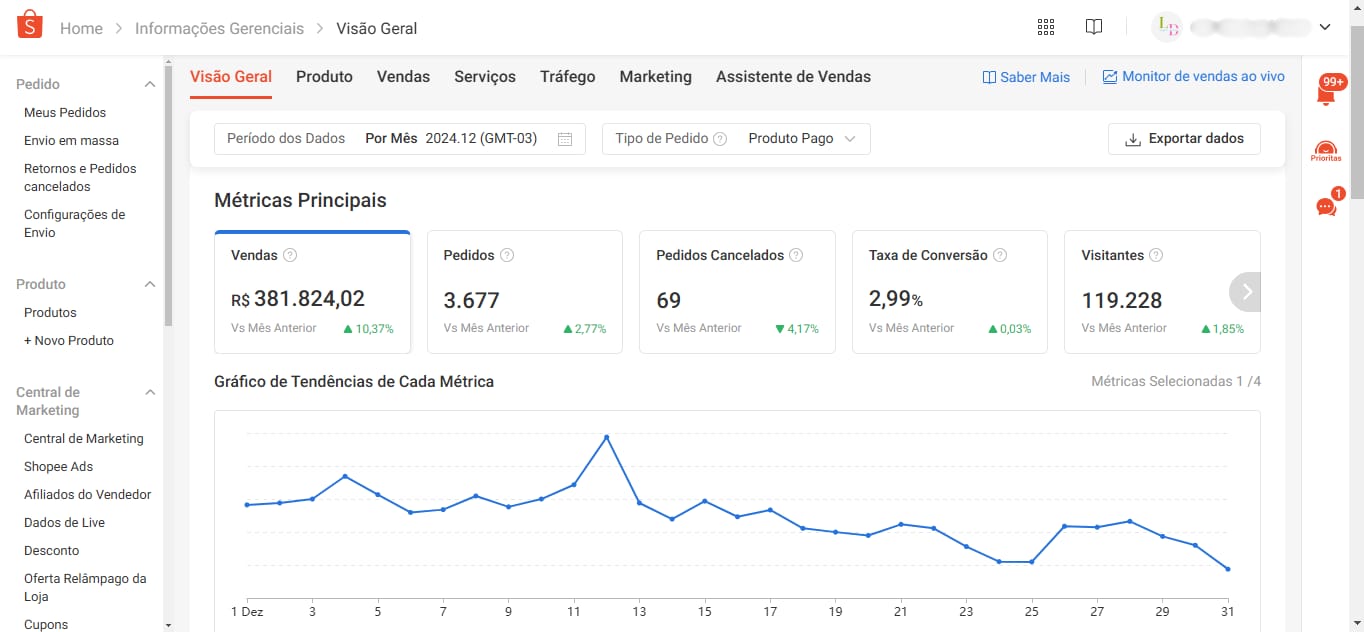Open the apps grid menu icon
Image resolution: width=1364 pixels, height=632 pixels.
[1046, 27]
